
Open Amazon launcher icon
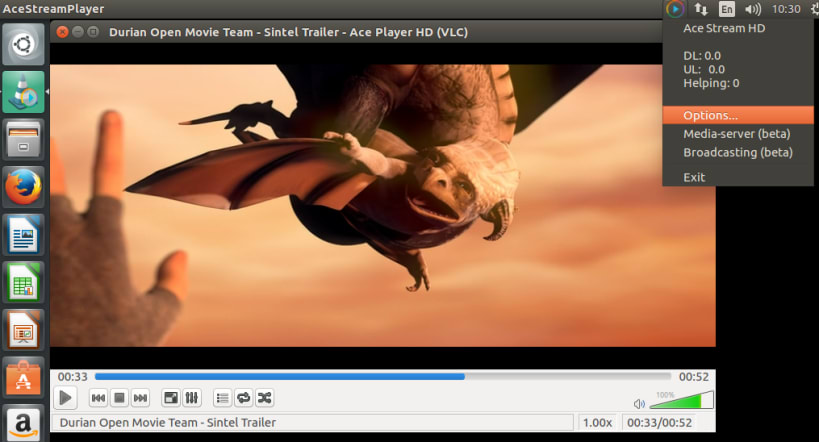[24, 423]
